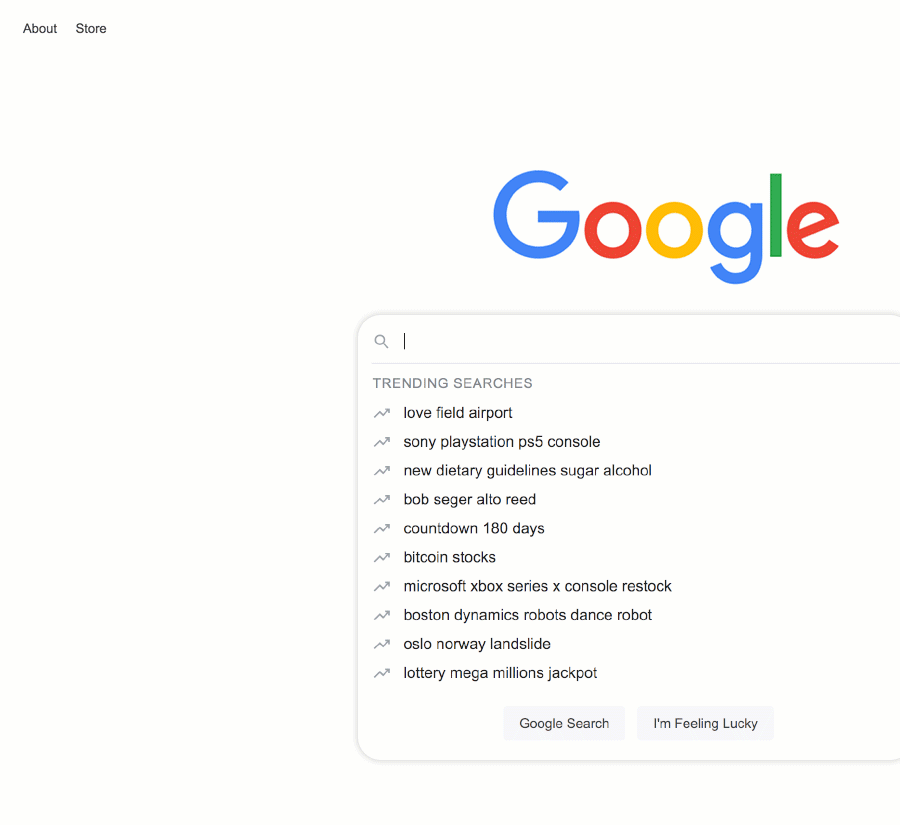Open the Store link
900x825 pixels.
tap(91, 29)
